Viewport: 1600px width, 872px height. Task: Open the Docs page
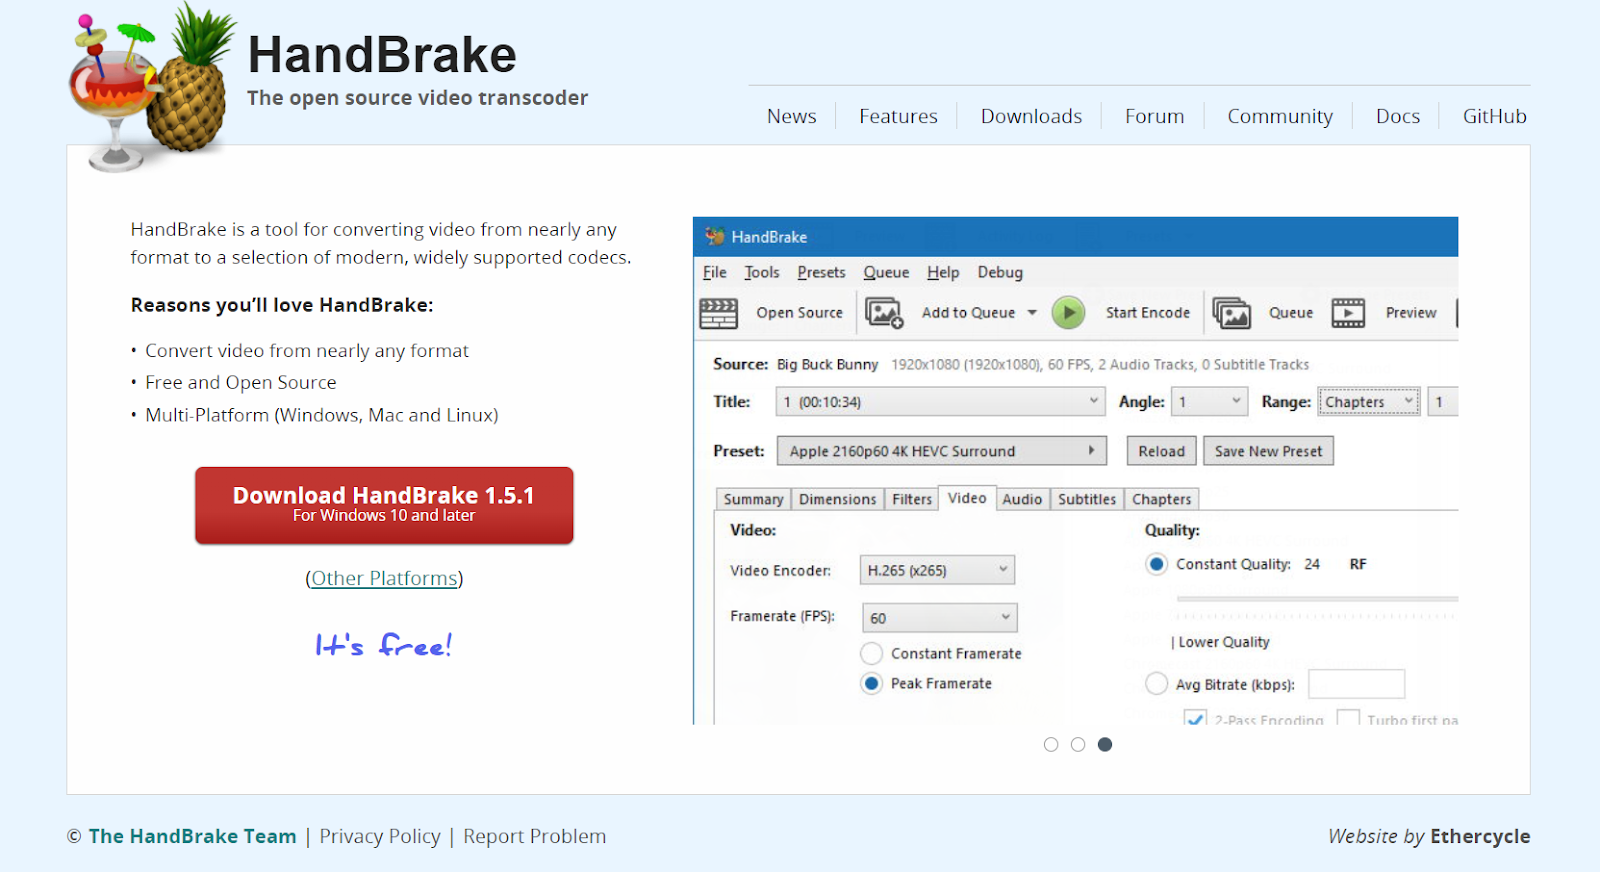[x=1397, y=116]
